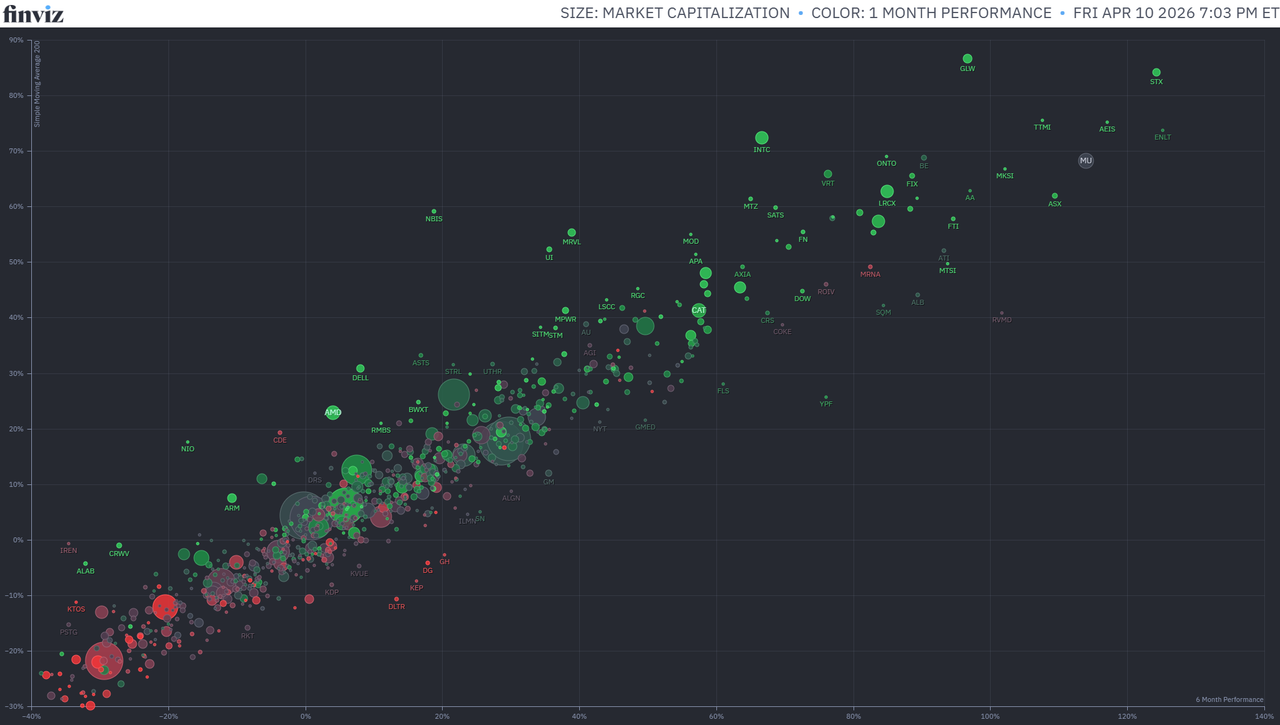Select the STX bubble
The height and width of the screenshot is (725, 1280).
pyautogui.click(x=1156, y=72)
